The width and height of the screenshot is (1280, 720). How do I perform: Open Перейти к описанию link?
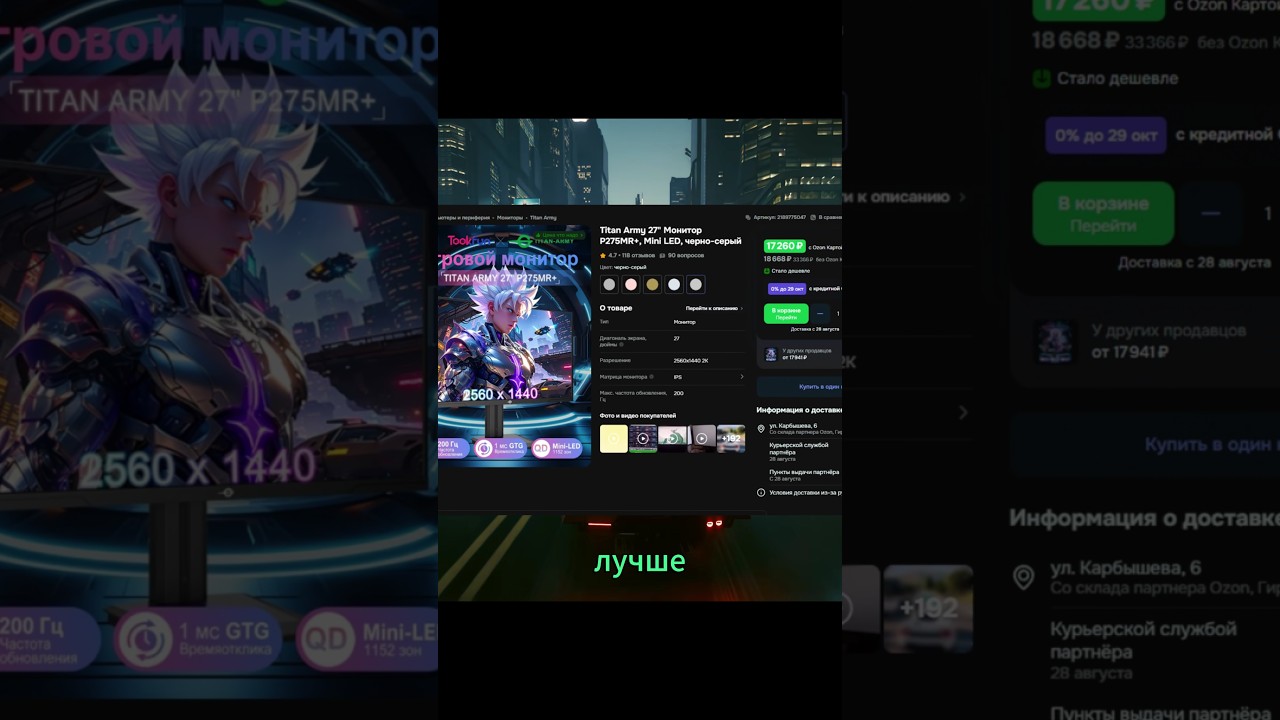712,308
